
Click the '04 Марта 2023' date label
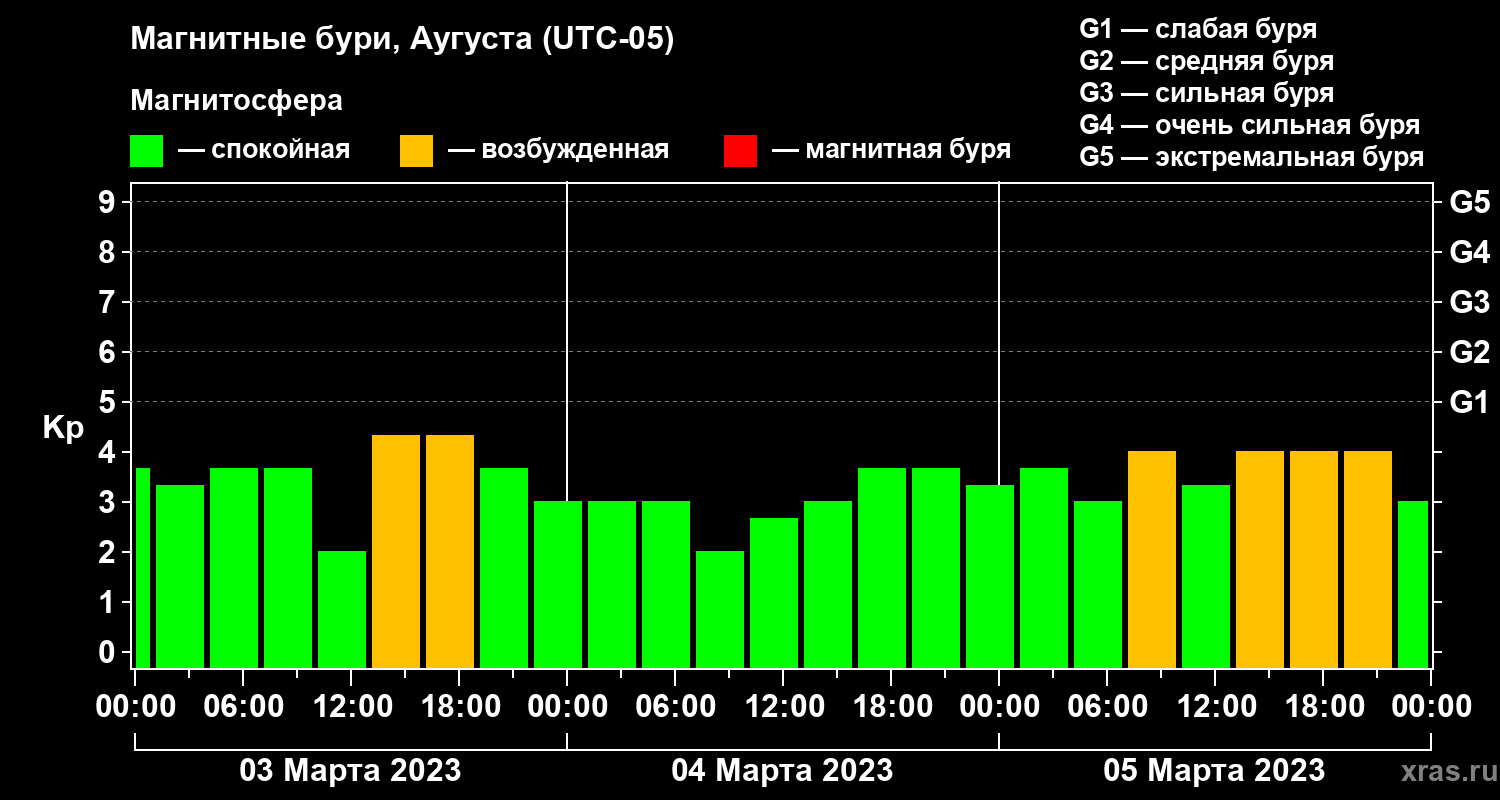coord(782,771)
